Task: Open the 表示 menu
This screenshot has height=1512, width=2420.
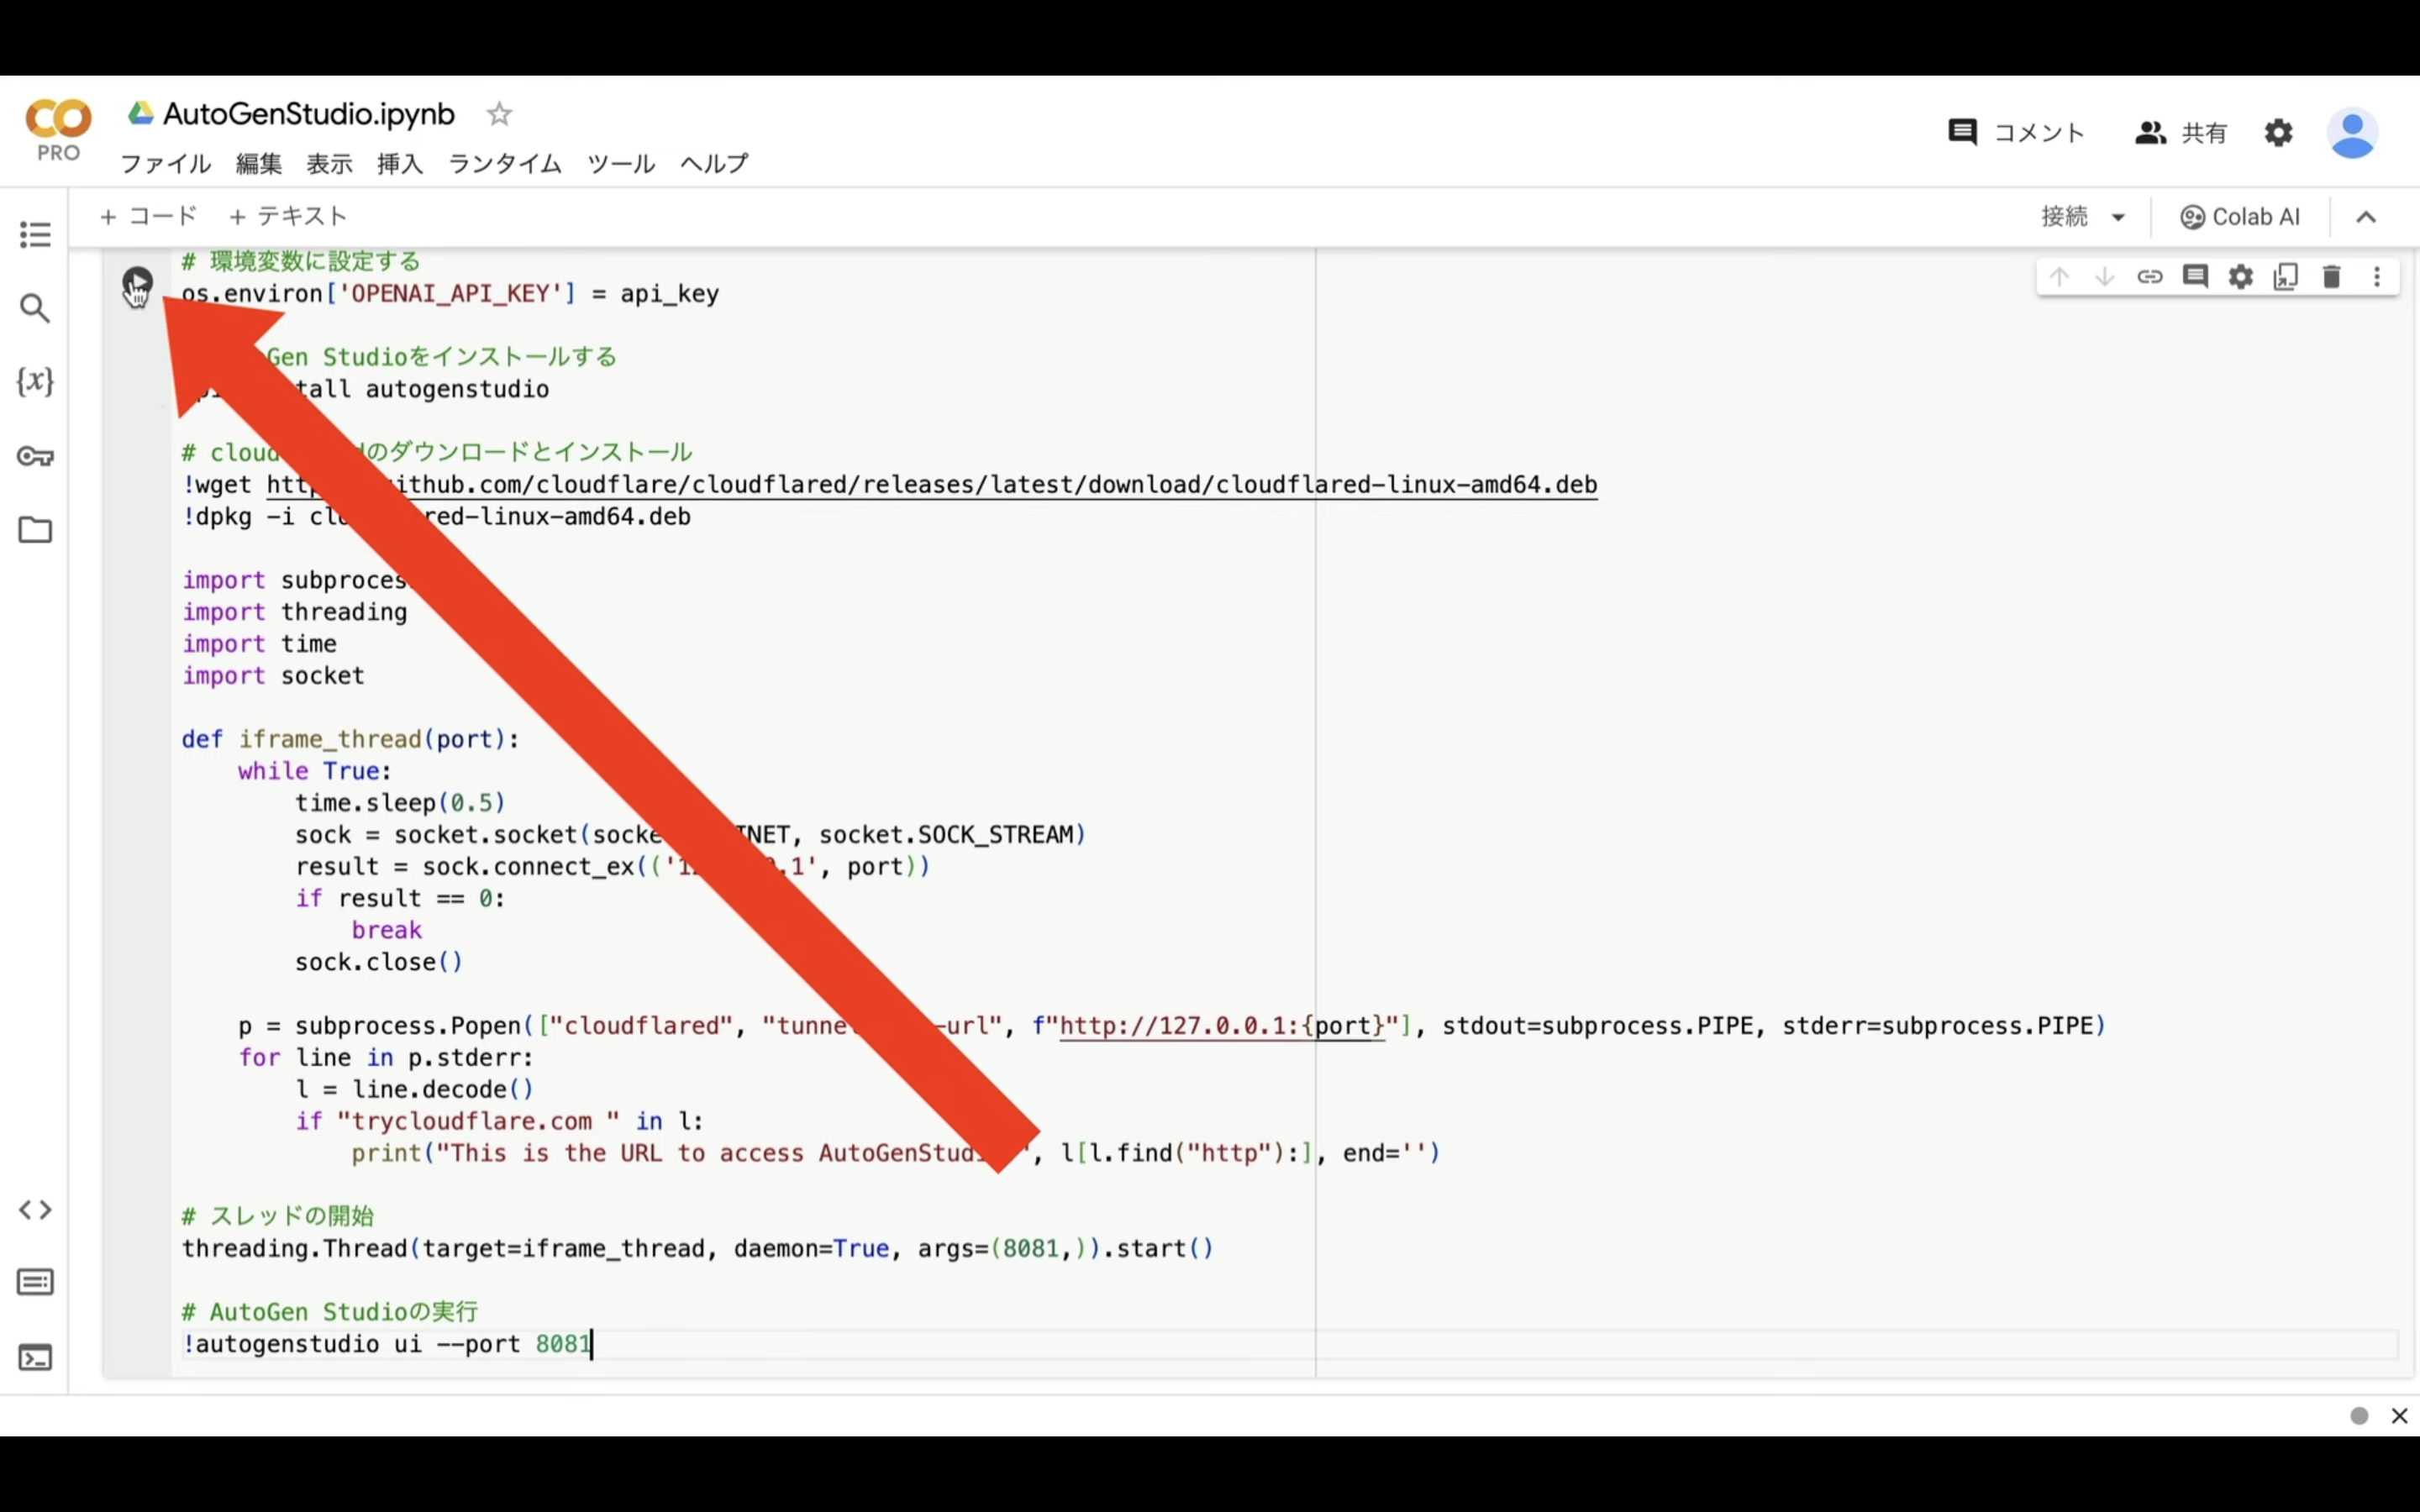Action: click(329, 163)
